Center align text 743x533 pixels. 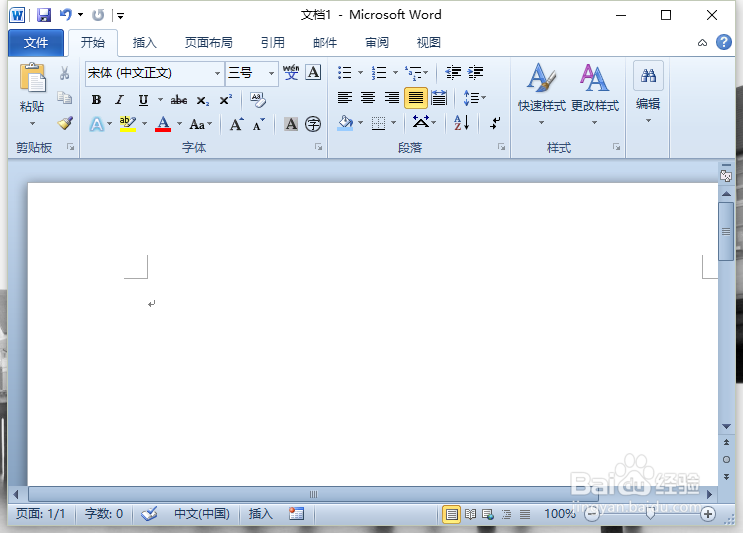click(x=368, y=98)
